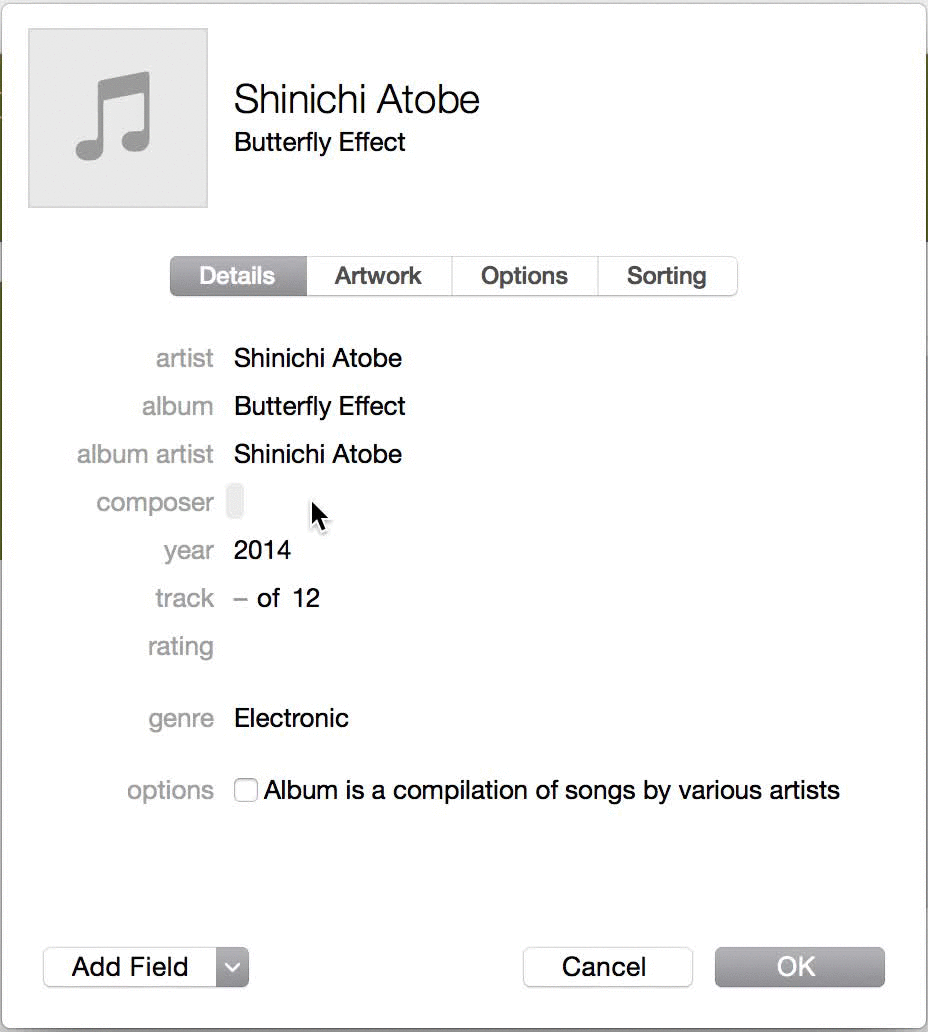Open the Artwork tab
Viewport: 928px width, 1032px height.
pos(378,276)
